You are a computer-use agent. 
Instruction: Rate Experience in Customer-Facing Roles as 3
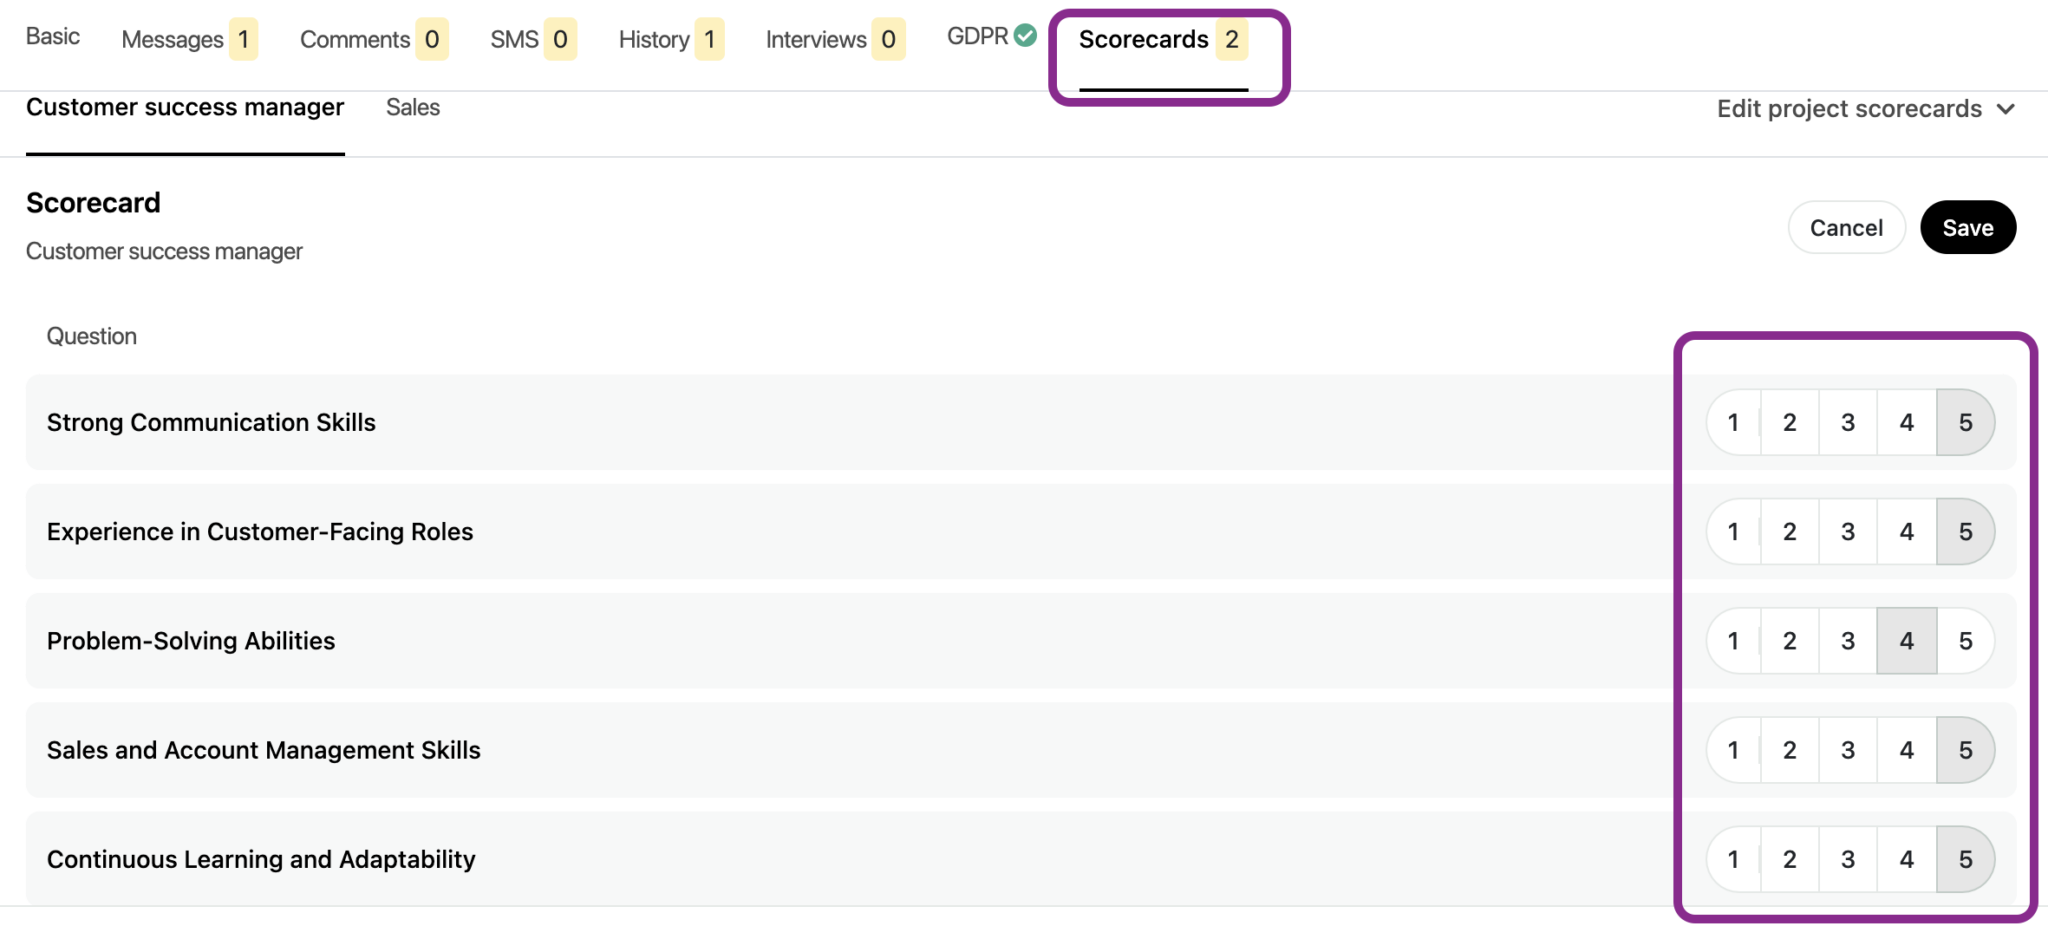tap(1847, 532)
